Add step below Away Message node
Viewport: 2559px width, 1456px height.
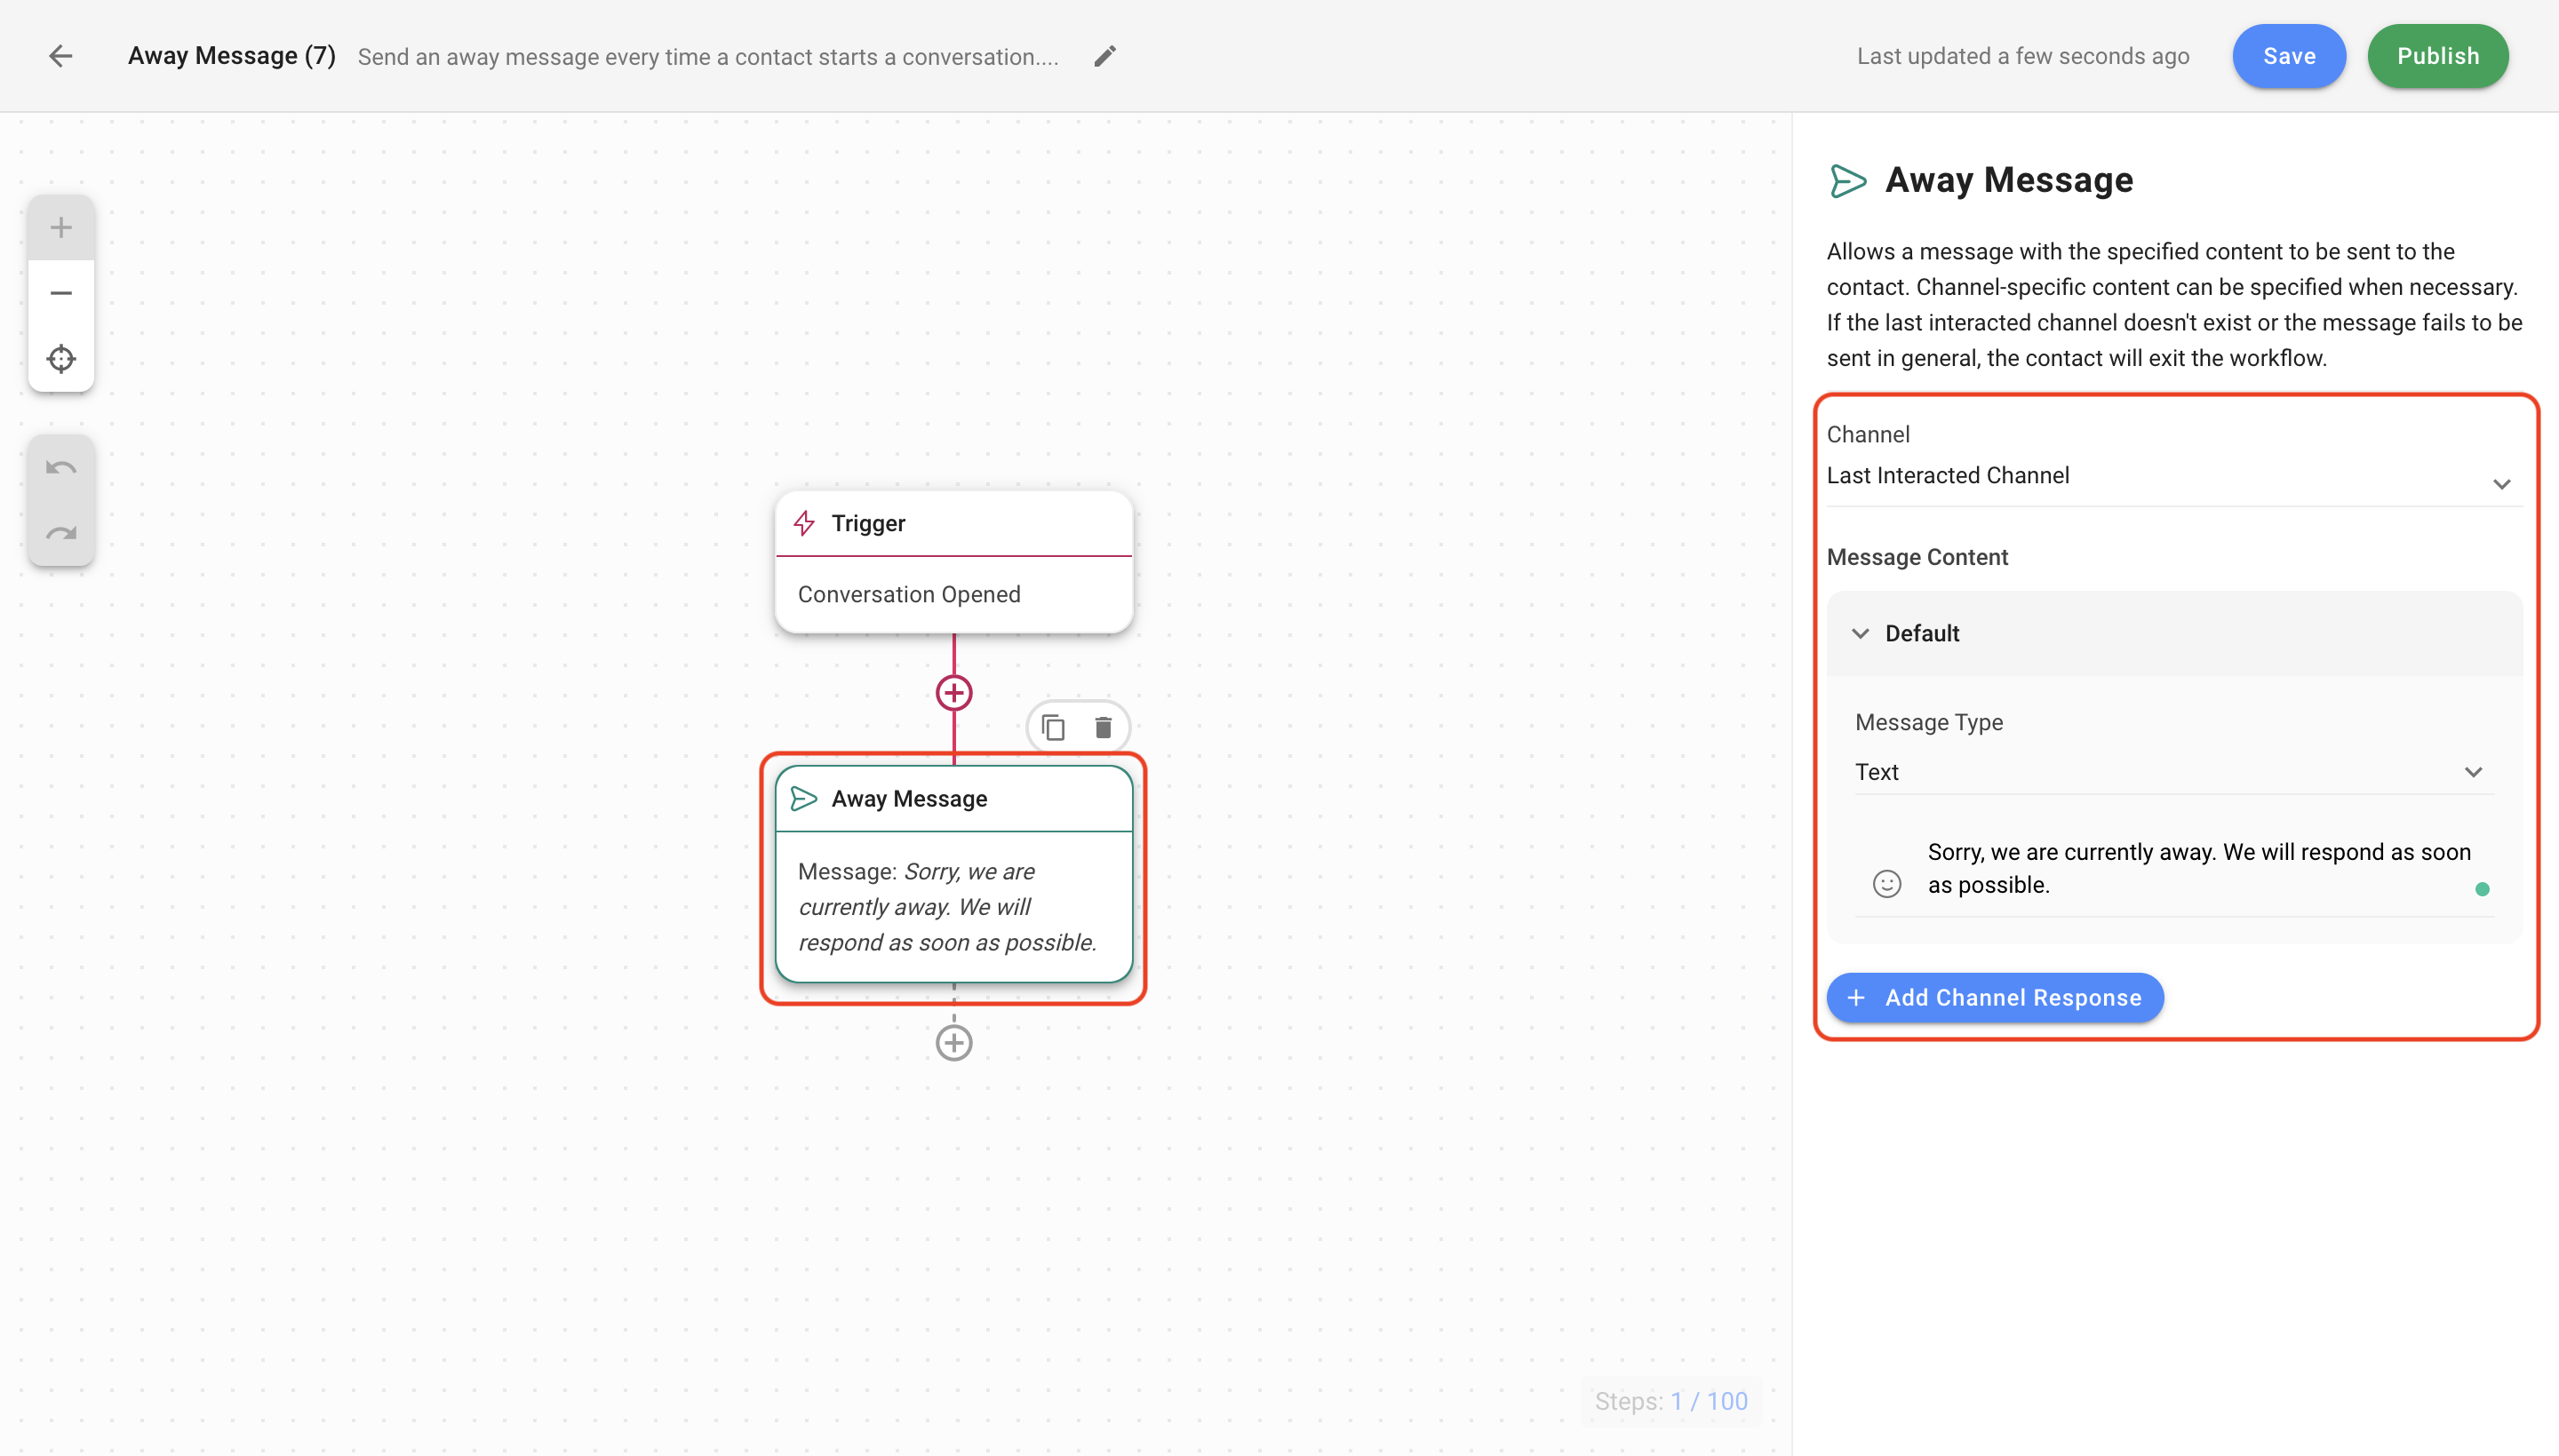953,1042
